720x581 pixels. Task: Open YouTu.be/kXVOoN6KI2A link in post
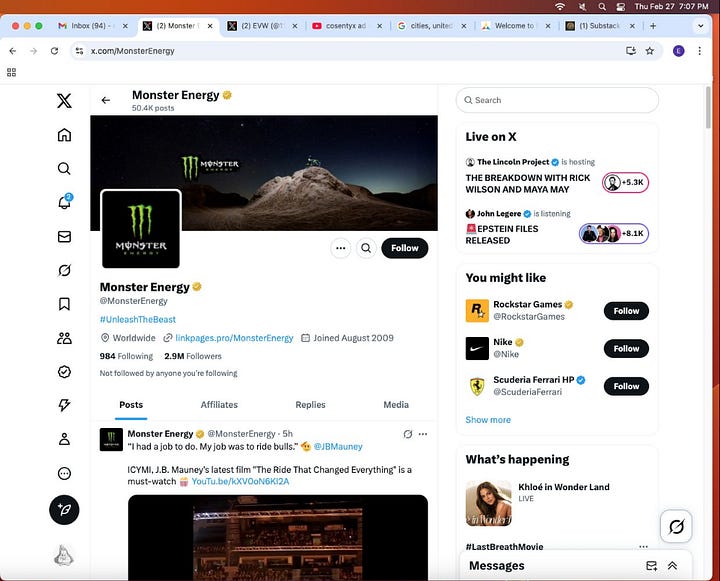tap(240, 481)
